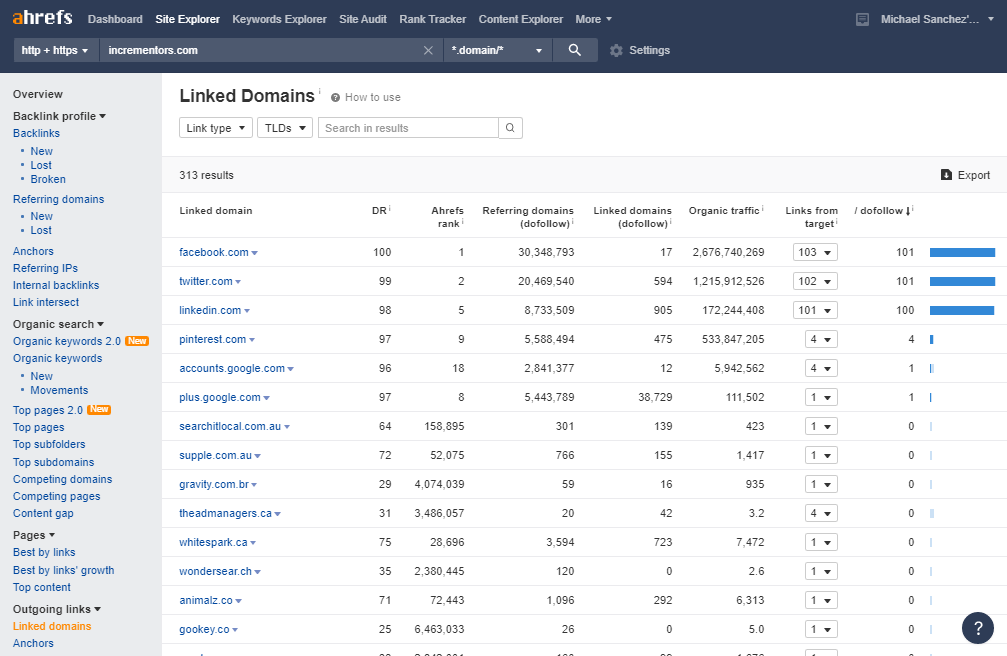Screen dimensions: 1007x656
Task: Click the Ahrefs logo
Action: tap(42, 17)
